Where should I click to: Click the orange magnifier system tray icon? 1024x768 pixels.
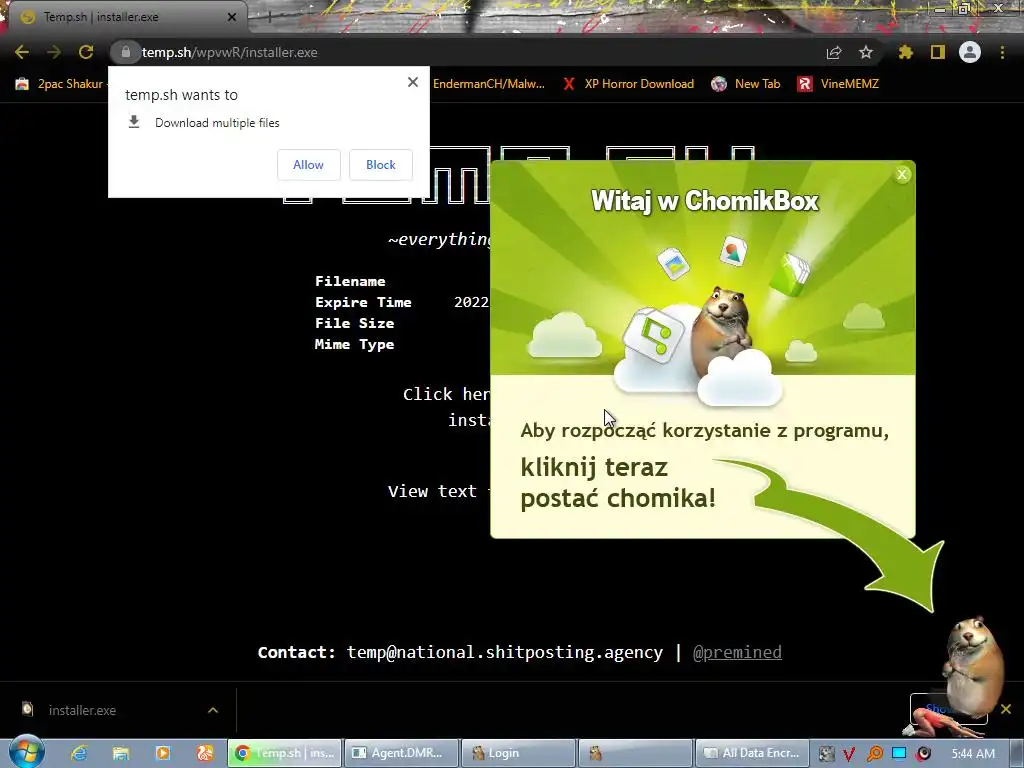click(x=874, y=754)
